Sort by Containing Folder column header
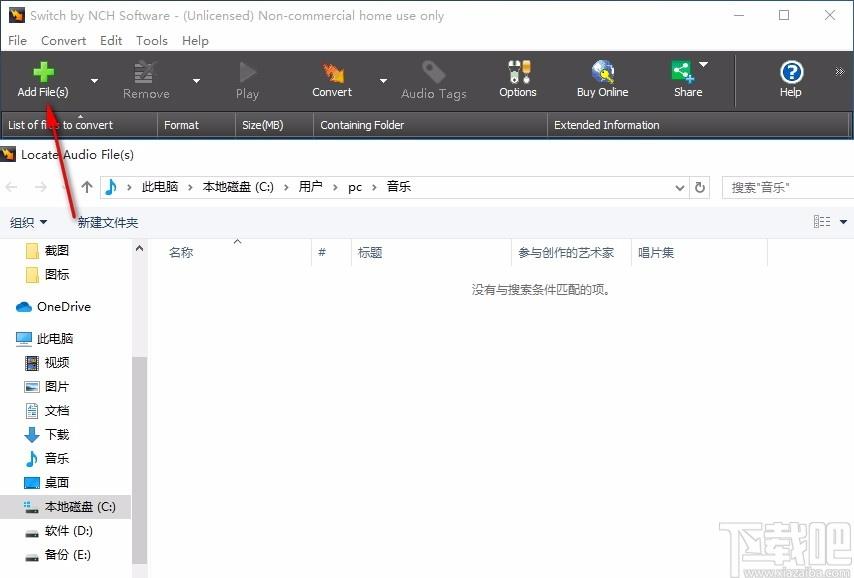This screenshot has height=578, width=854. [430, 125]
